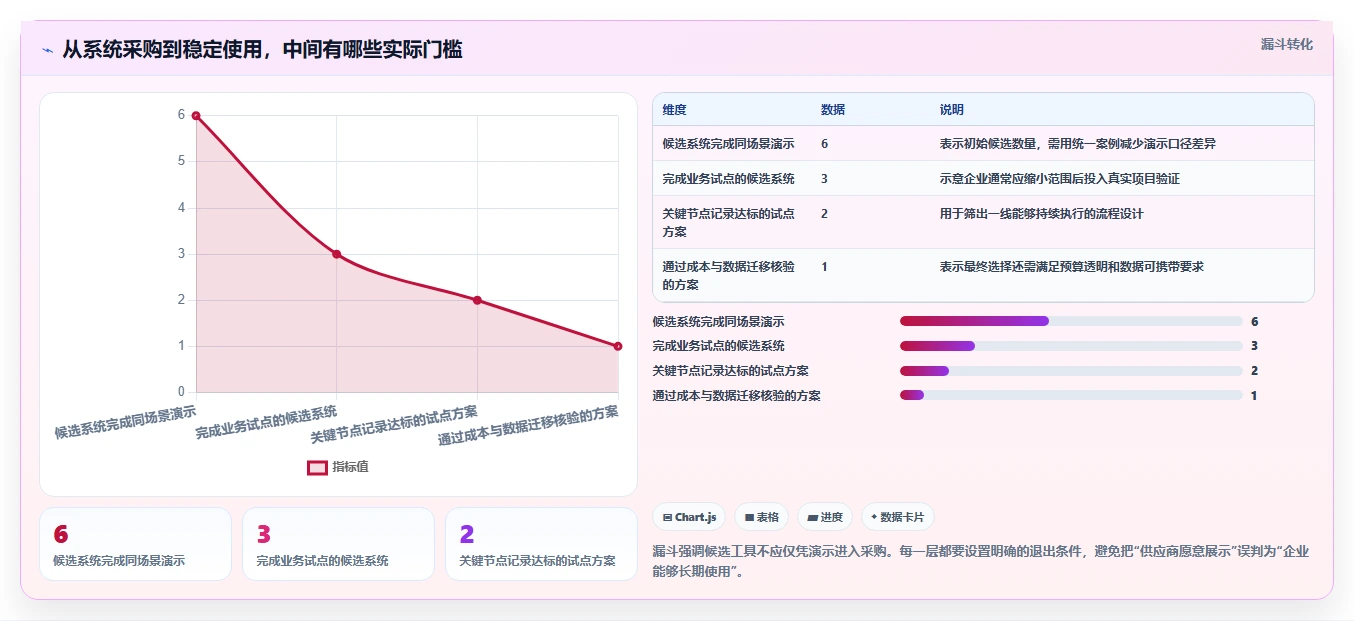Image resolution: width=1354 pixels, height=621 pixels.
Task: Click the 进度 badge
Action: tap(825, 517)
